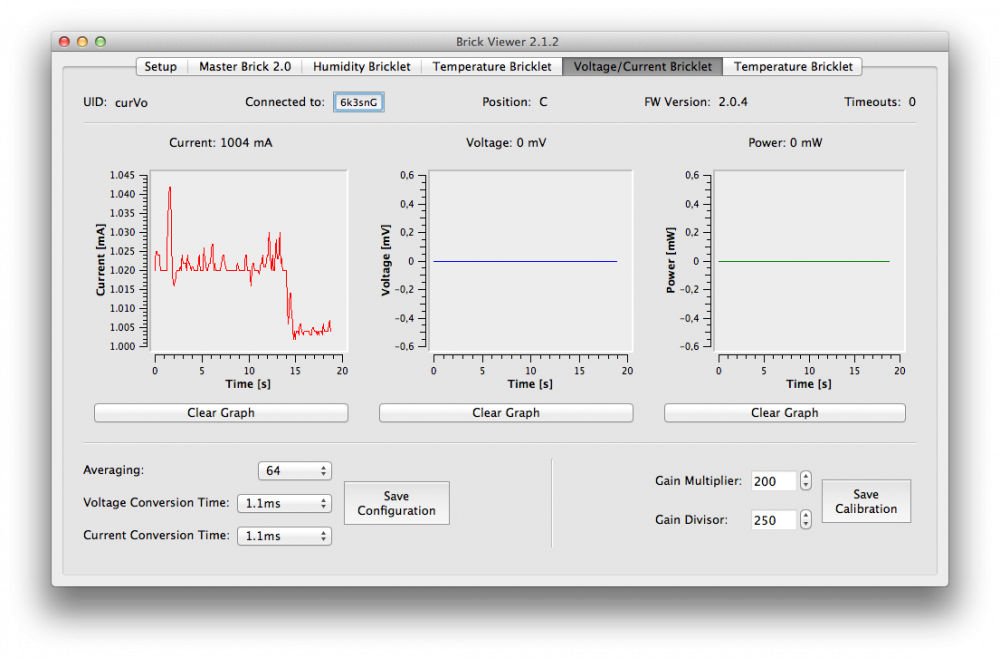Screen dimensions: 1000x658
Task: Increment the Gain Multiplier stepper
Action: click(806, 476)
